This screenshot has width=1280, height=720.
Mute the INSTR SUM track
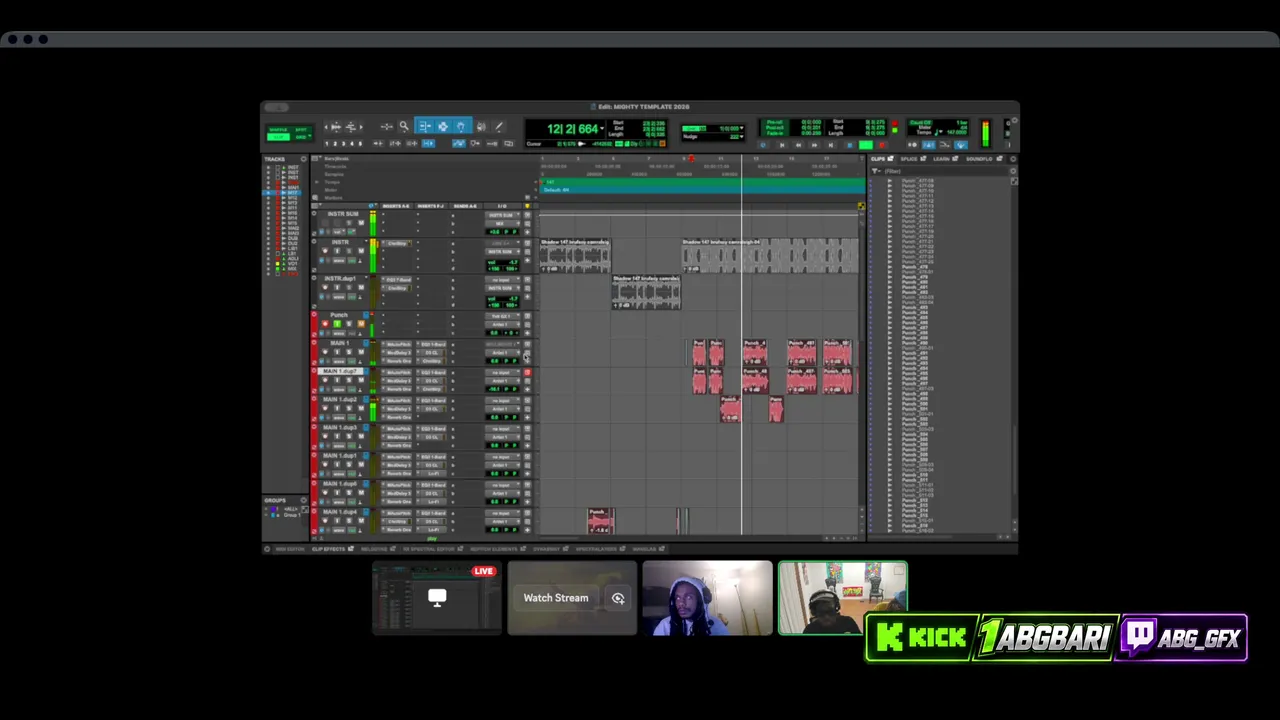pos(361,223)
